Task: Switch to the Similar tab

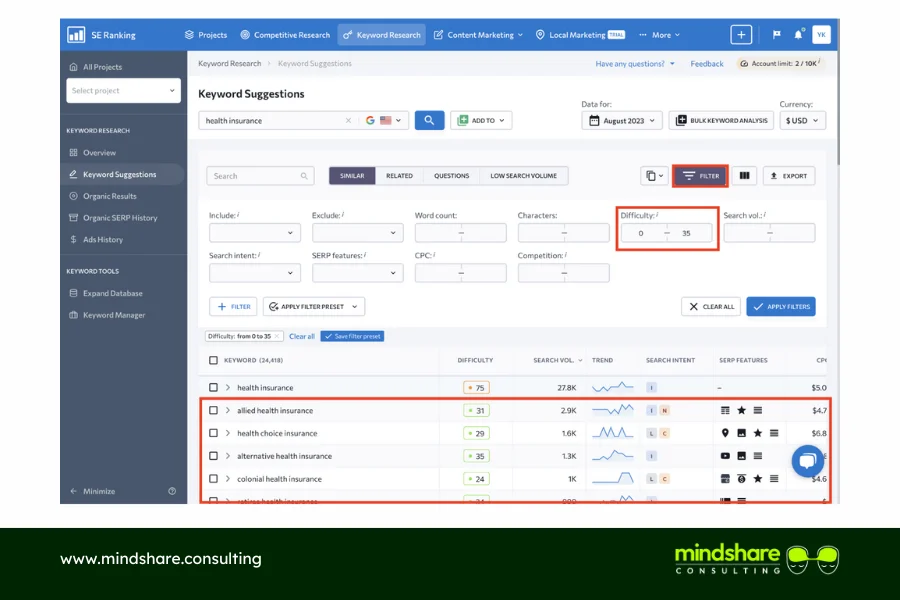Action: click(352, 176)
